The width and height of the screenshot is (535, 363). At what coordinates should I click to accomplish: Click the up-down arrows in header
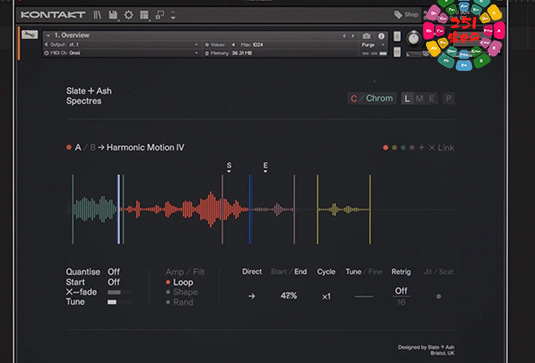pos(173,15)
